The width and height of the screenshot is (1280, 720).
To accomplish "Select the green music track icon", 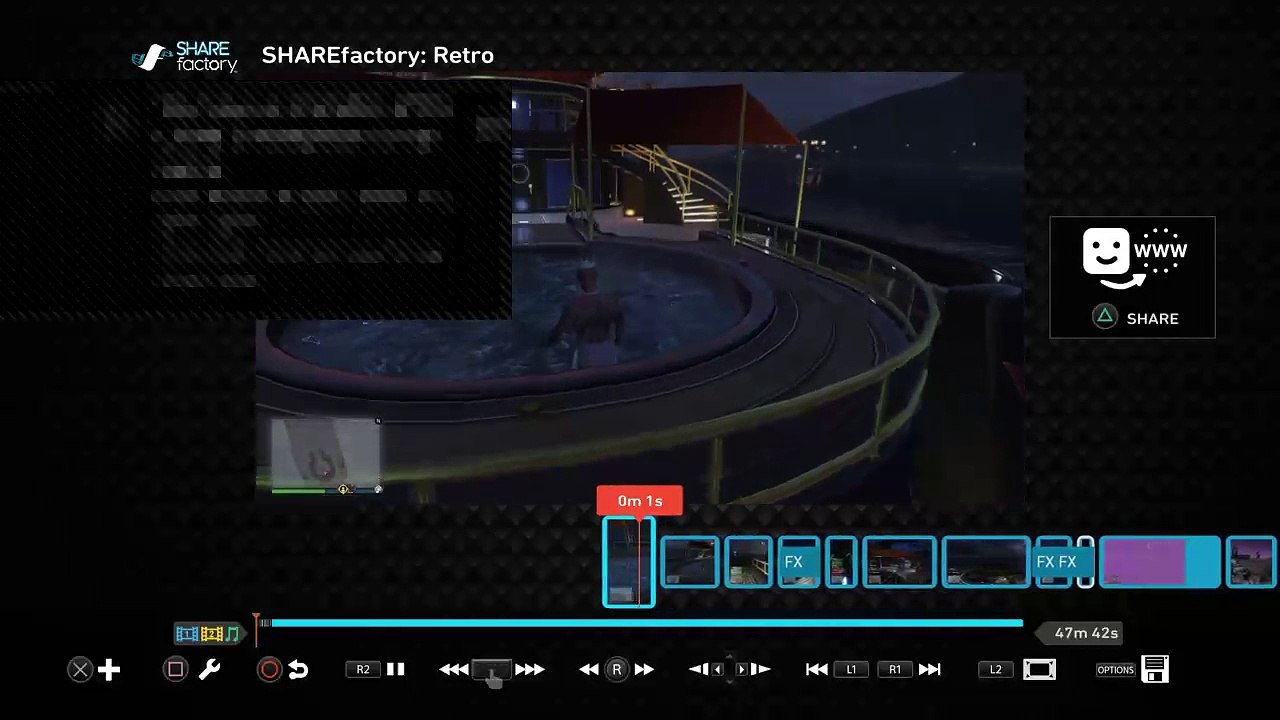I will pyautogui.click(x=233, y=634).
